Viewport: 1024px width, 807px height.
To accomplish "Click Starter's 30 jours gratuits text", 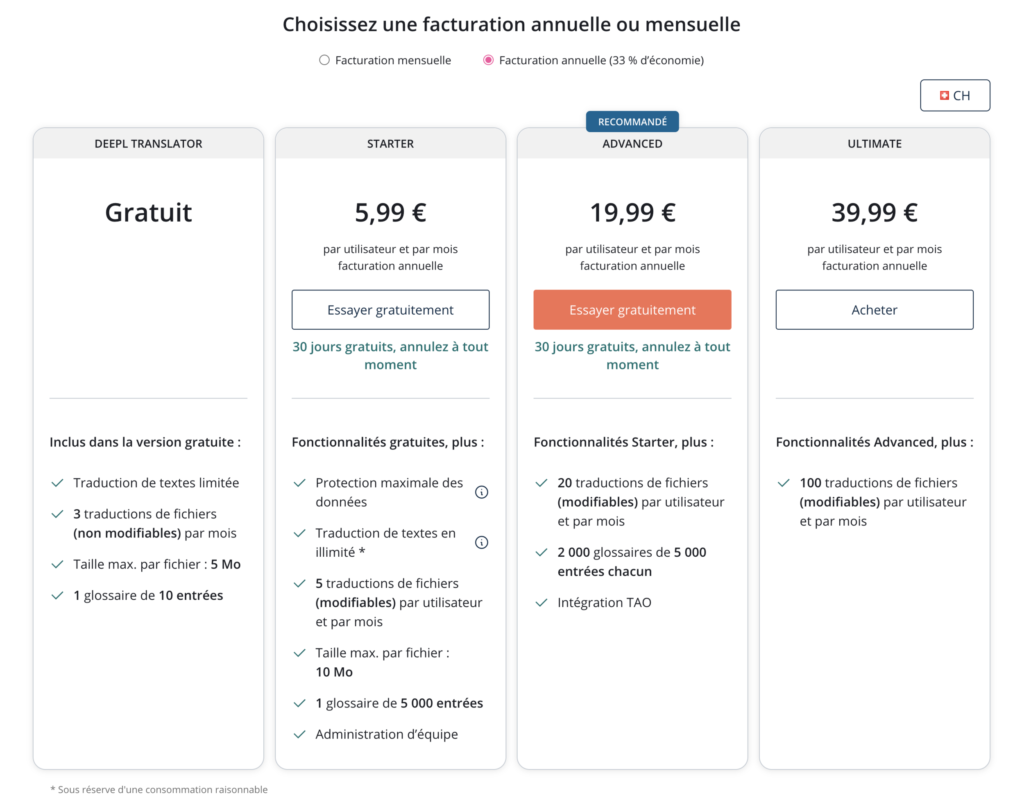I will 391,356.
